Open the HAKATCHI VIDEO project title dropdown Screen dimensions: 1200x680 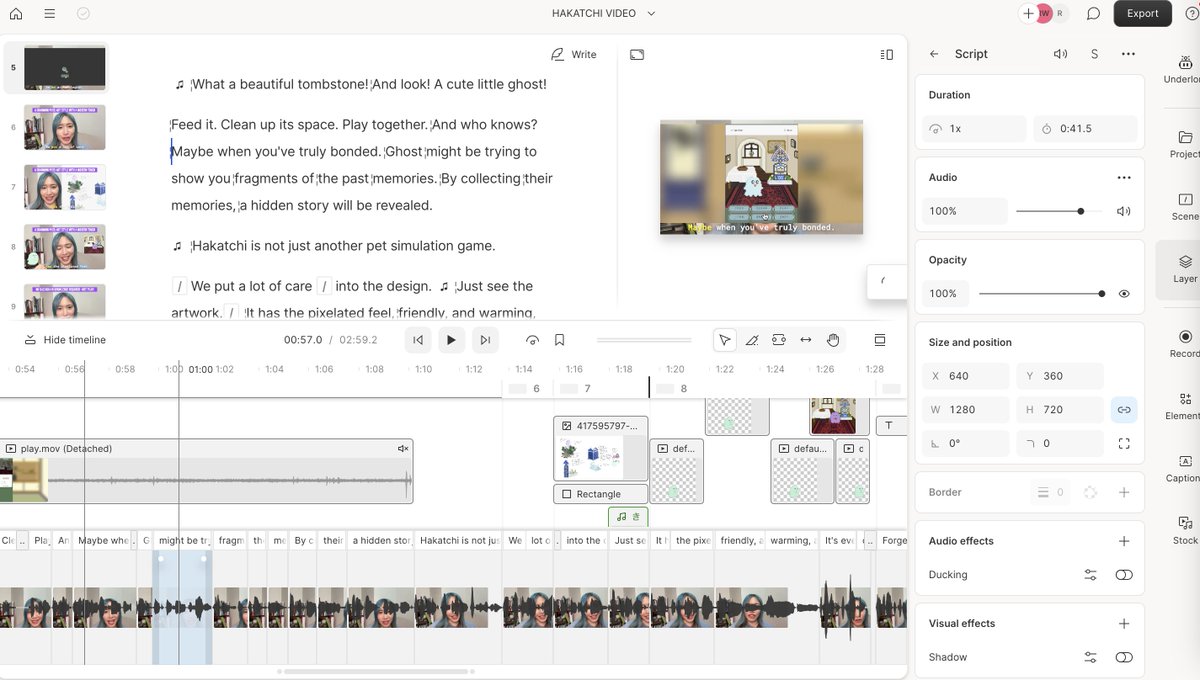point(603,14)
